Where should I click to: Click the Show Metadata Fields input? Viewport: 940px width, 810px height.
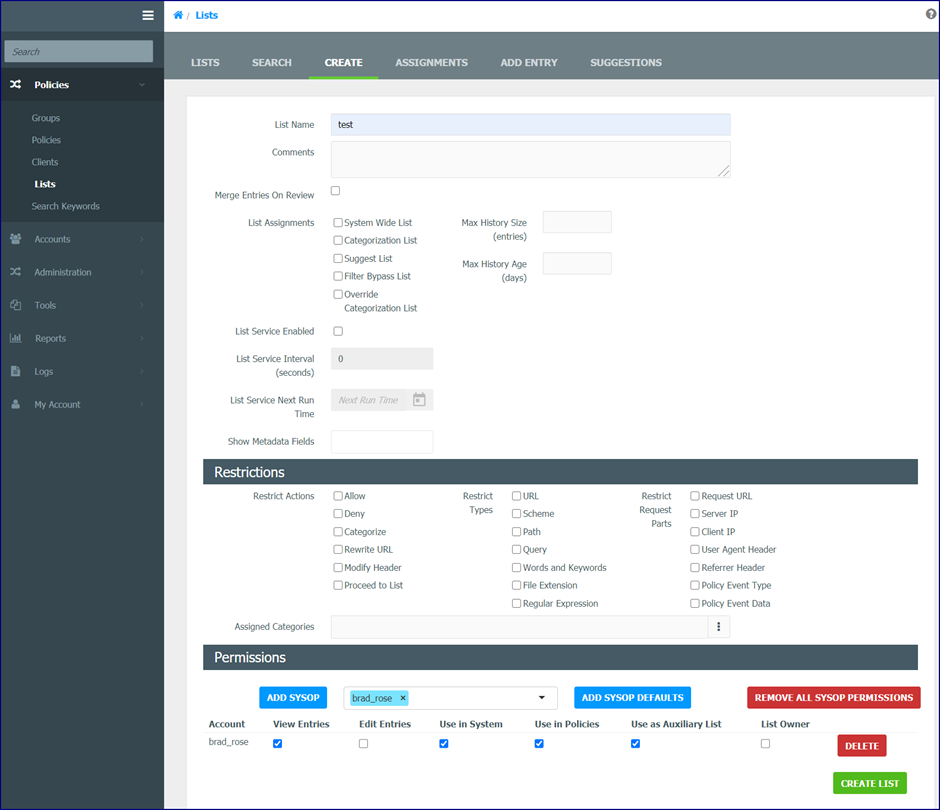[382, 442]
